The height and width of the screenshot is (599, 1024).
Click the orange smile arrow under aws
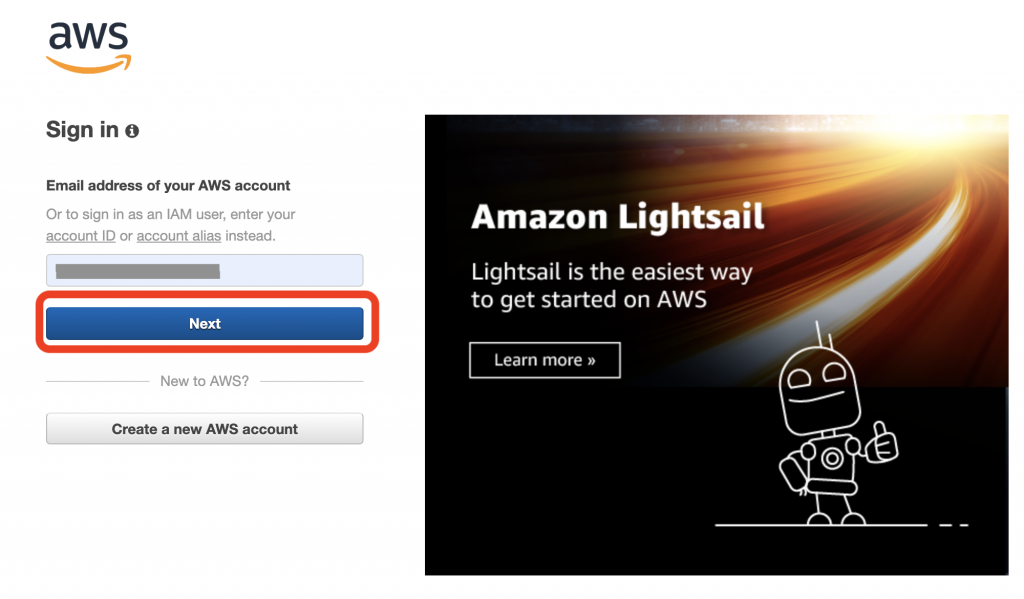point(88,64)
